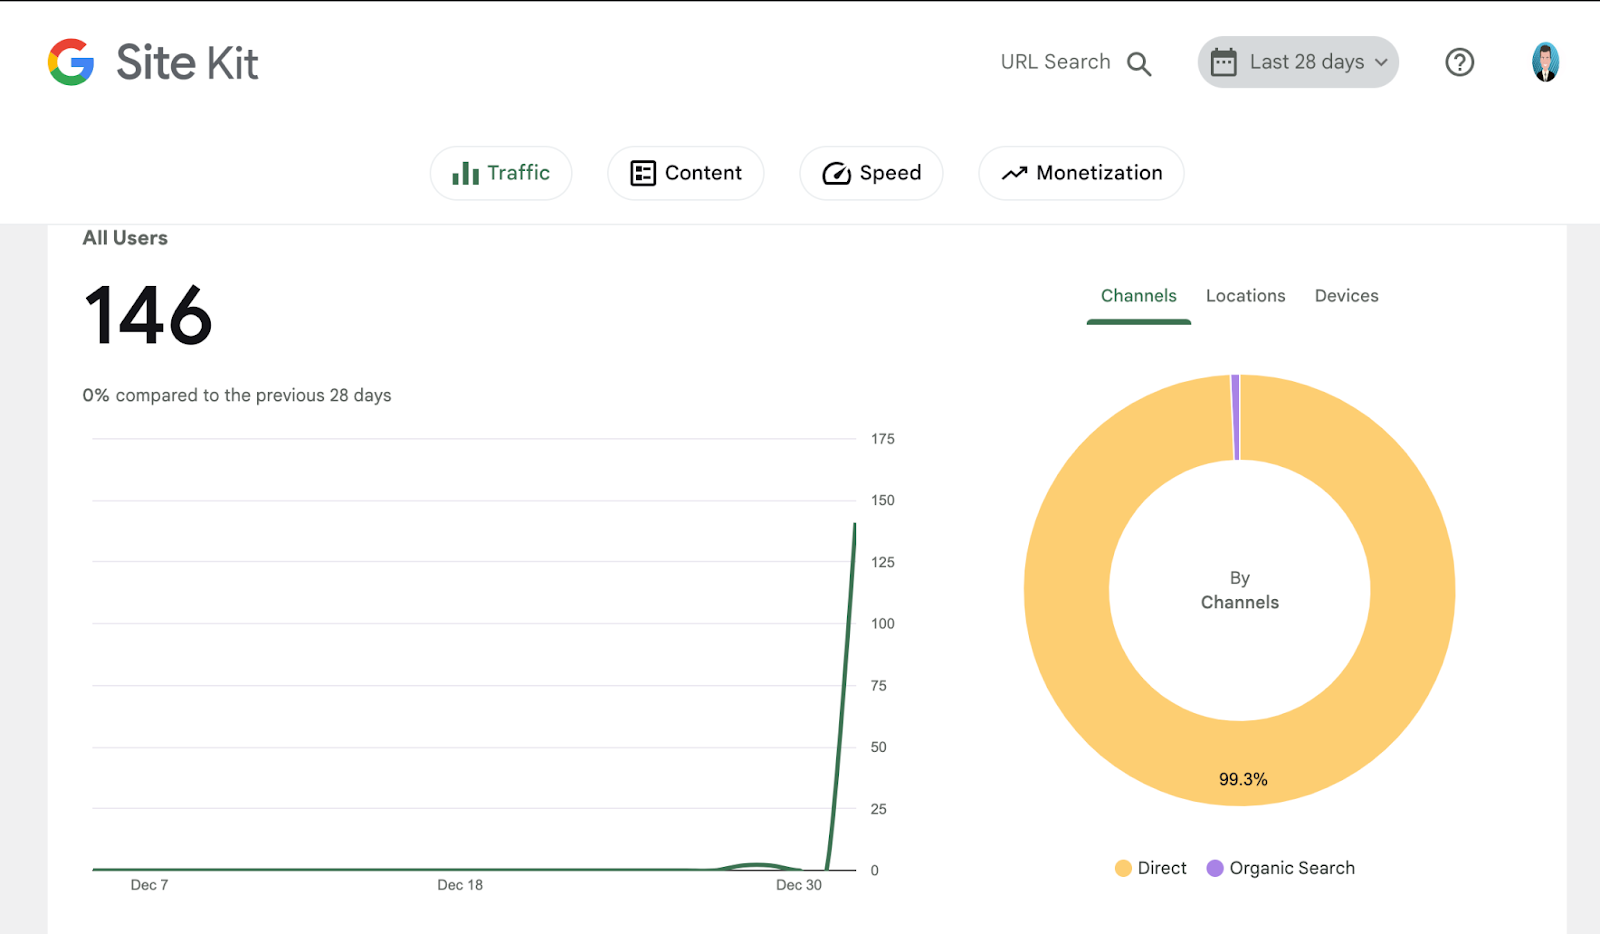Open the user avatar menu
The width and height of the screenshot is (1600, 934).
pyautogui.click(x=1545, y=62)
